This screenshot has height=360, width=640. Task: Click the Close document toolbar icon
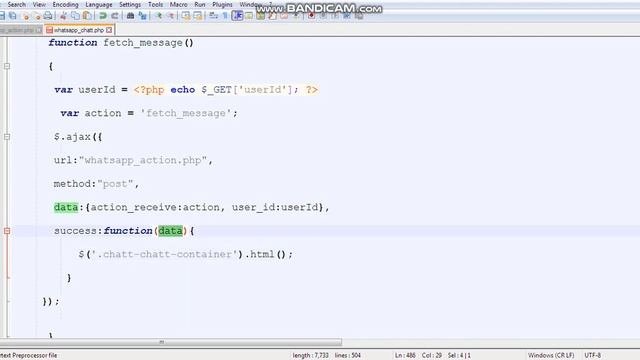coord(25,16)
